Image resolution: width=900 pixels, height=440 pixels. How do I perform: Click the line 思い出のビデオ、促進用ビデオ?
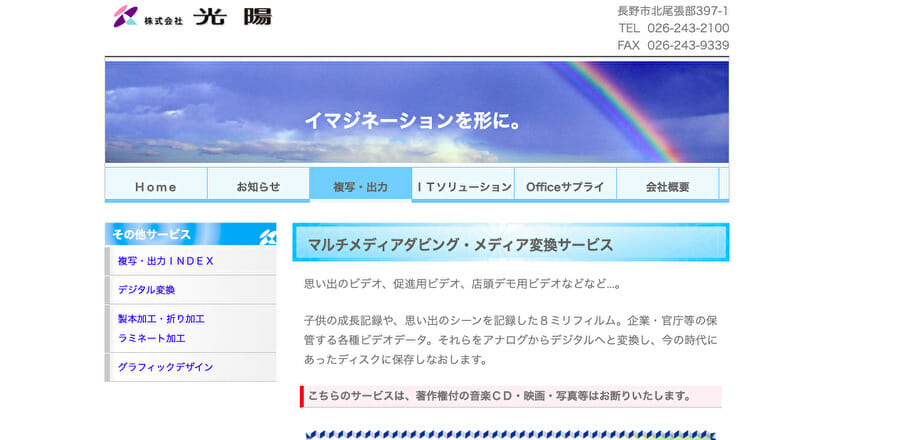(464, 283)
